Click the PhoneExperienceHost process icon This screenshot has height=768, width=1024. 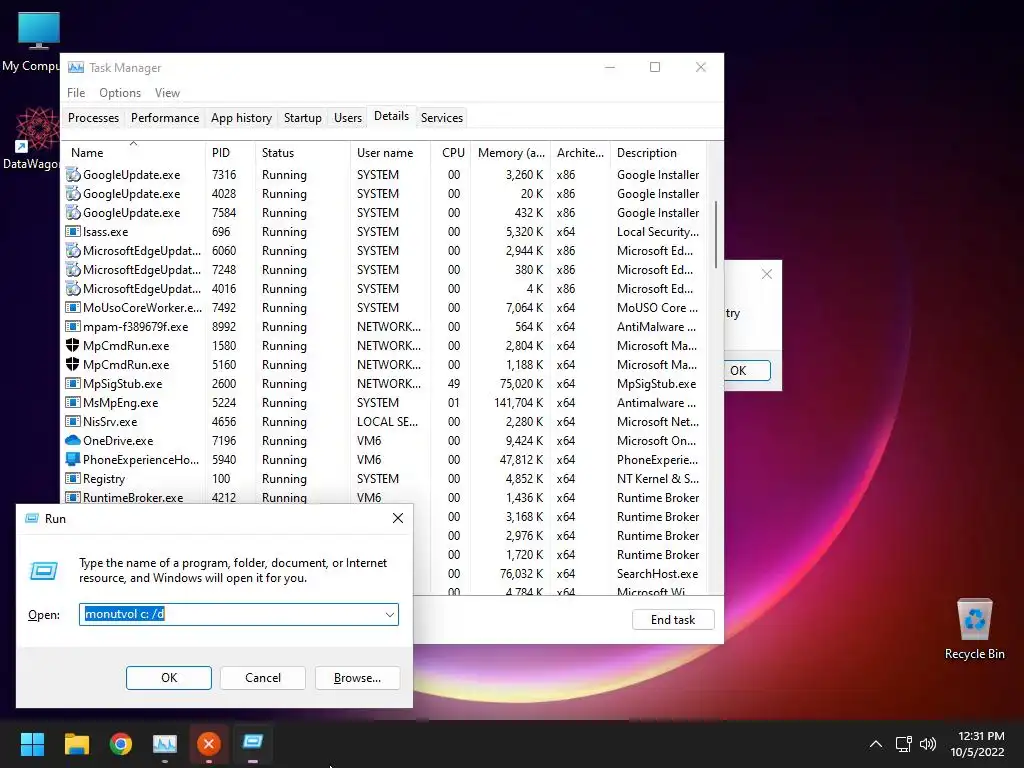[x=72, y=459]
